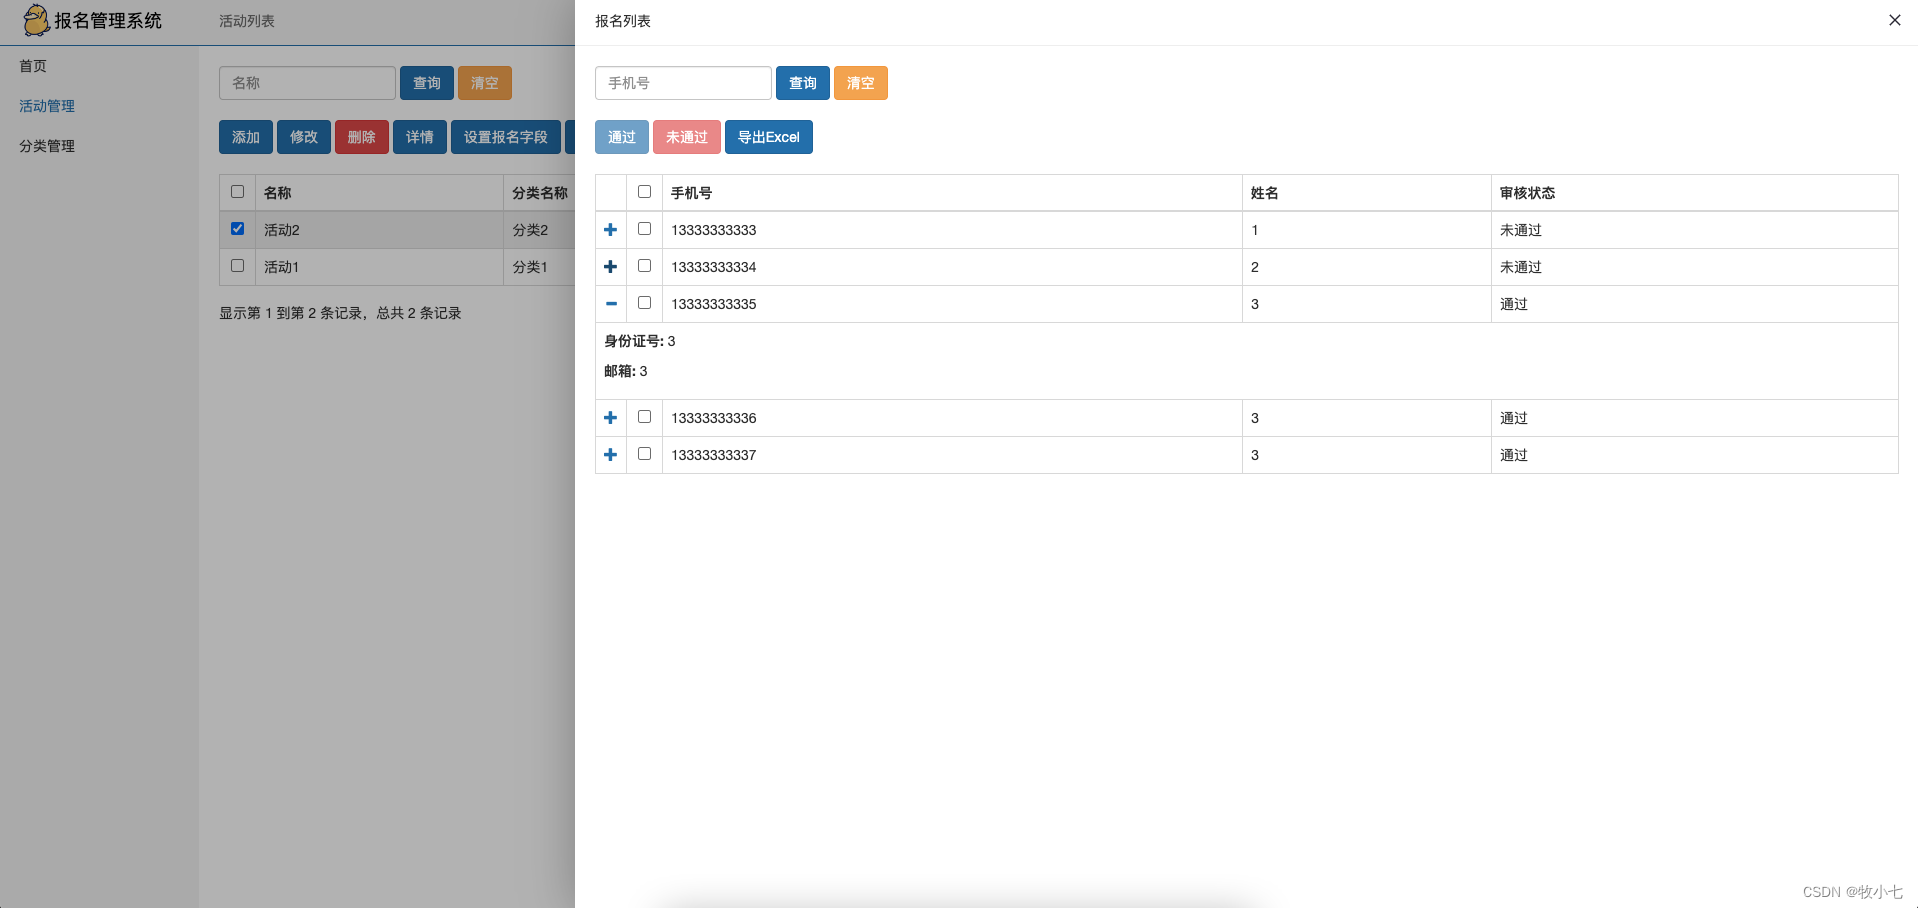Expand row 13333333334 details
1918x908 pixels.
611,267
